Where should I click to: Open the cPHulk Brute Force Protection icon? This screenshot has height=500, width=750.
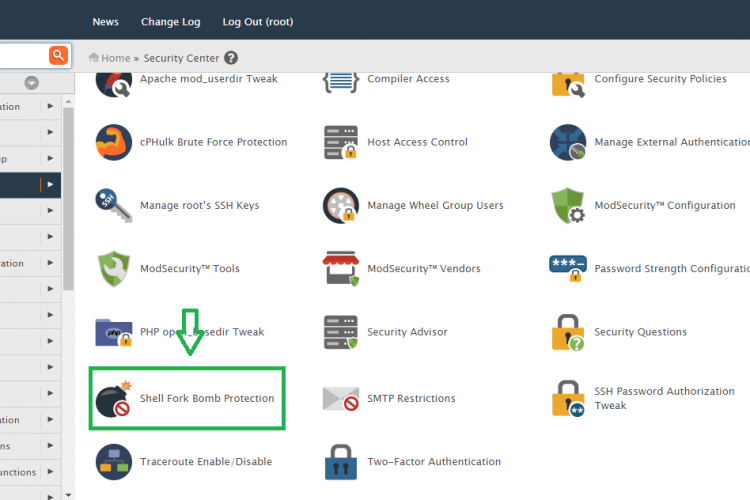click(x=114, y=142)
